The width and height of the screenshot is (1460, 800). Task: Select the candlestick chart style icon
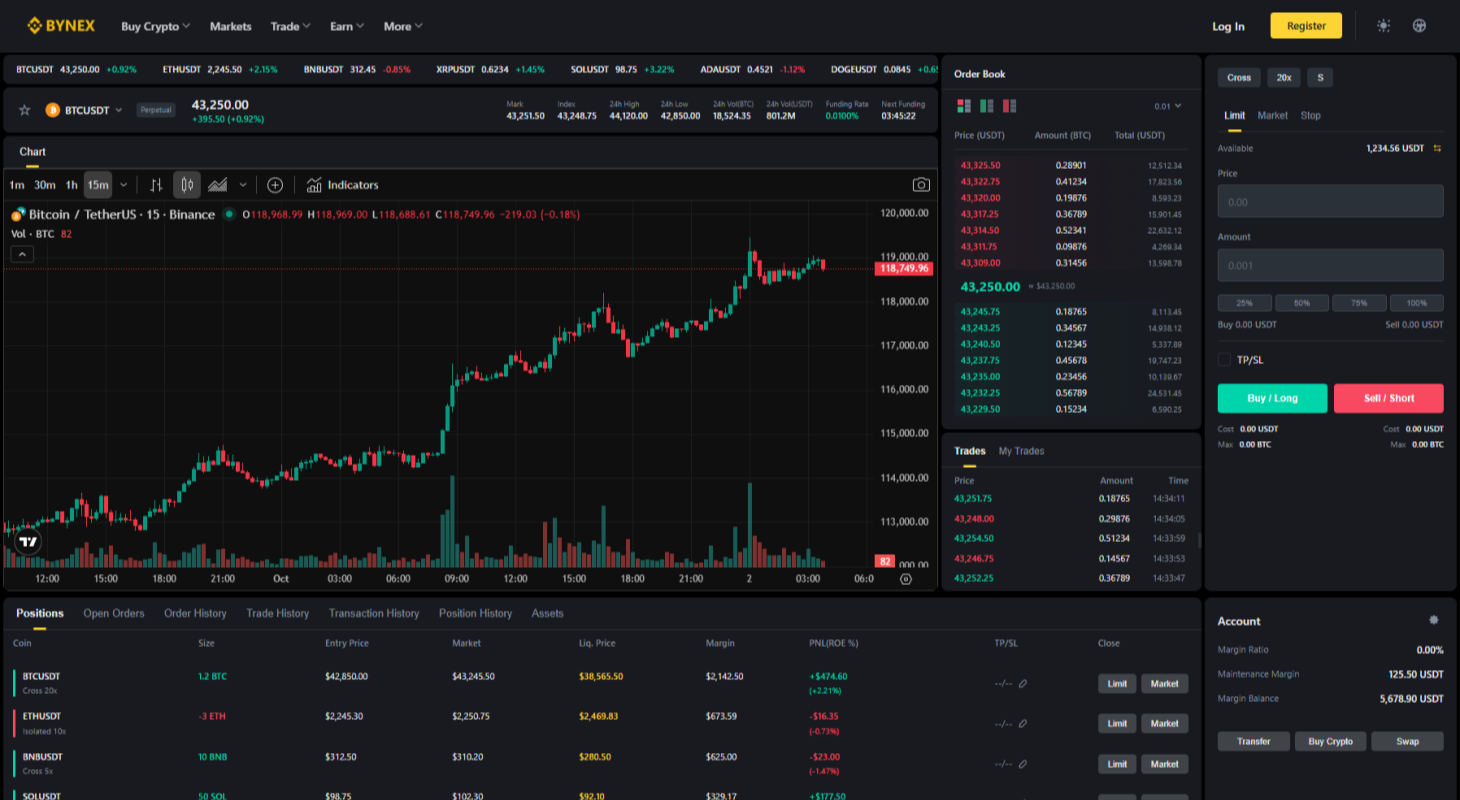[187, 185]
